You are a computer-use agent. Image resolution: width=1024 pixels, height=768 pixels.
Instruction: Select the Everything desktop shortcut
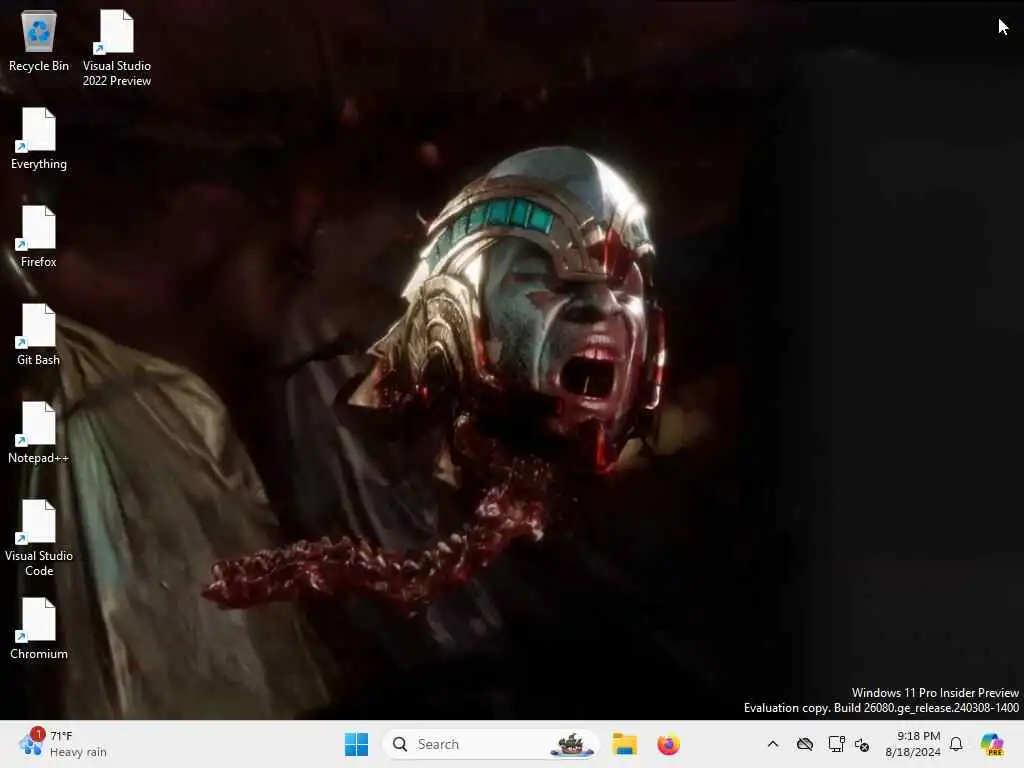(39, 138)
